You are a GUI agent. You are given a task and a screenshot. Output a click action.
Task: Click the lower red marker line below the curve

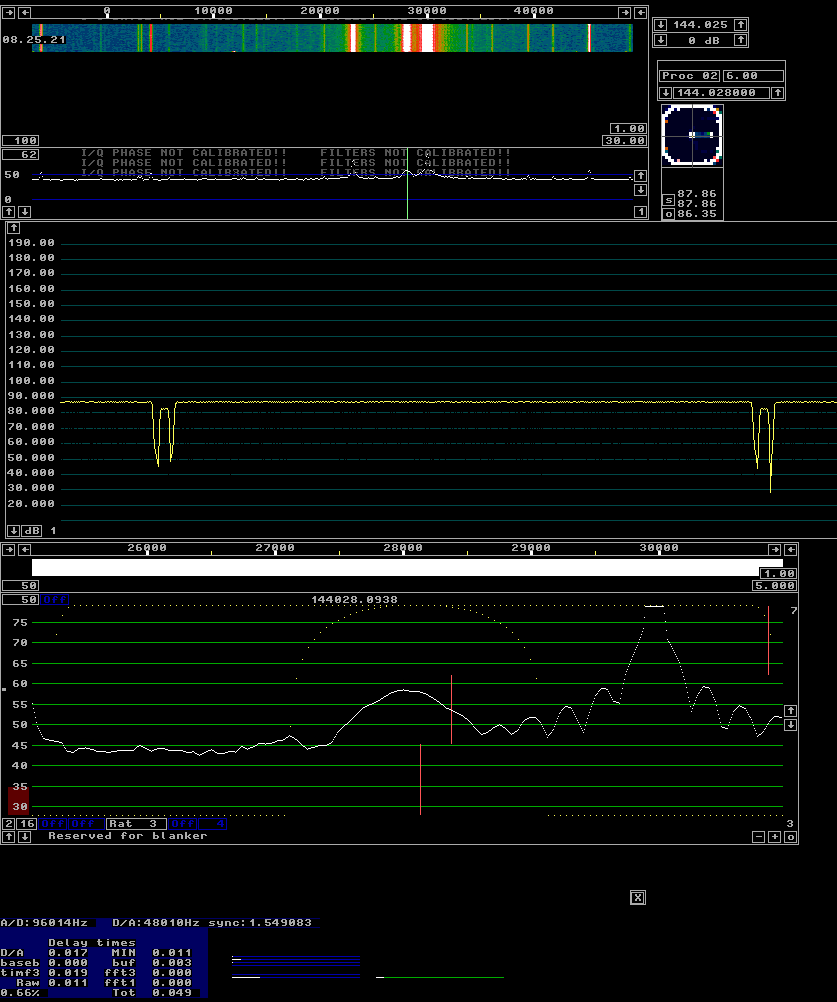tap(420, 779)
